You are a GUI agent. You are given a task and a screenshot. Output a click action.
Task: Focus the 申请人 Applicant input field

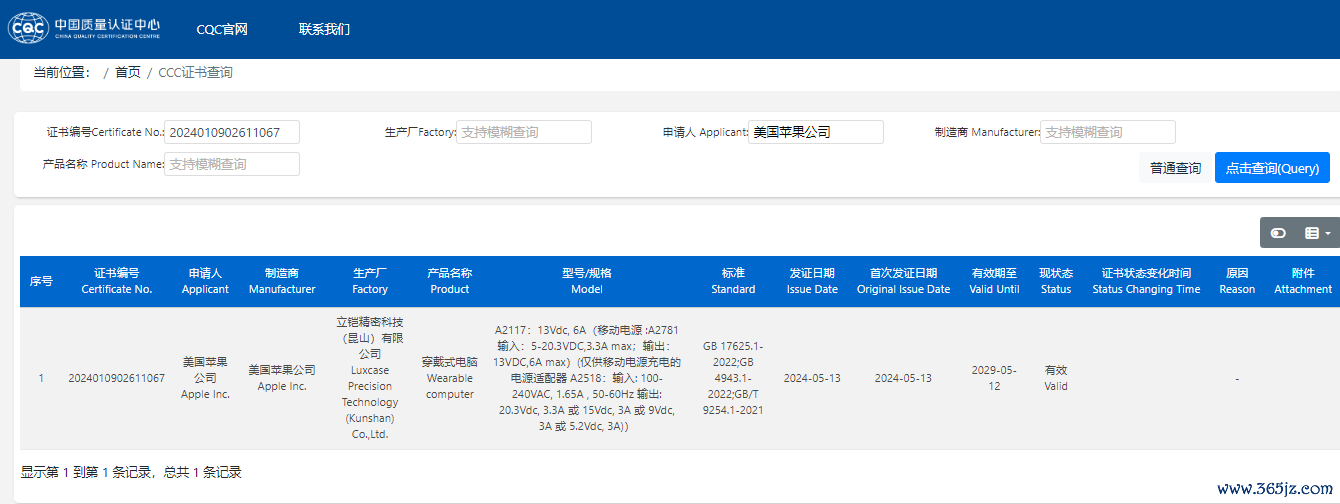coord(816,132)
